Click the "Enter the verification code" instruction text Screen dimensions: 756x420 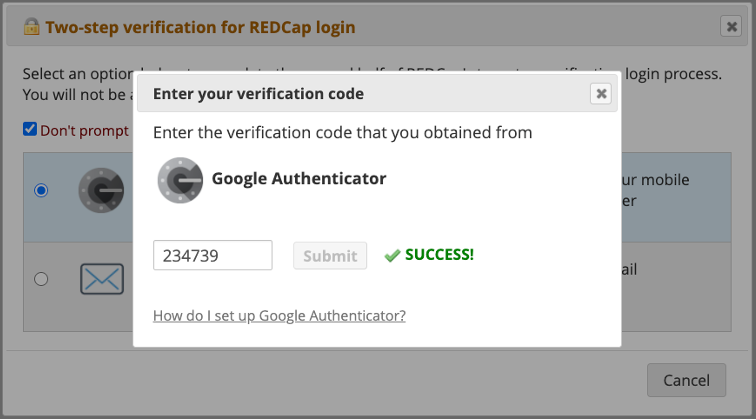pyautogui.click(x=342, y=132)
